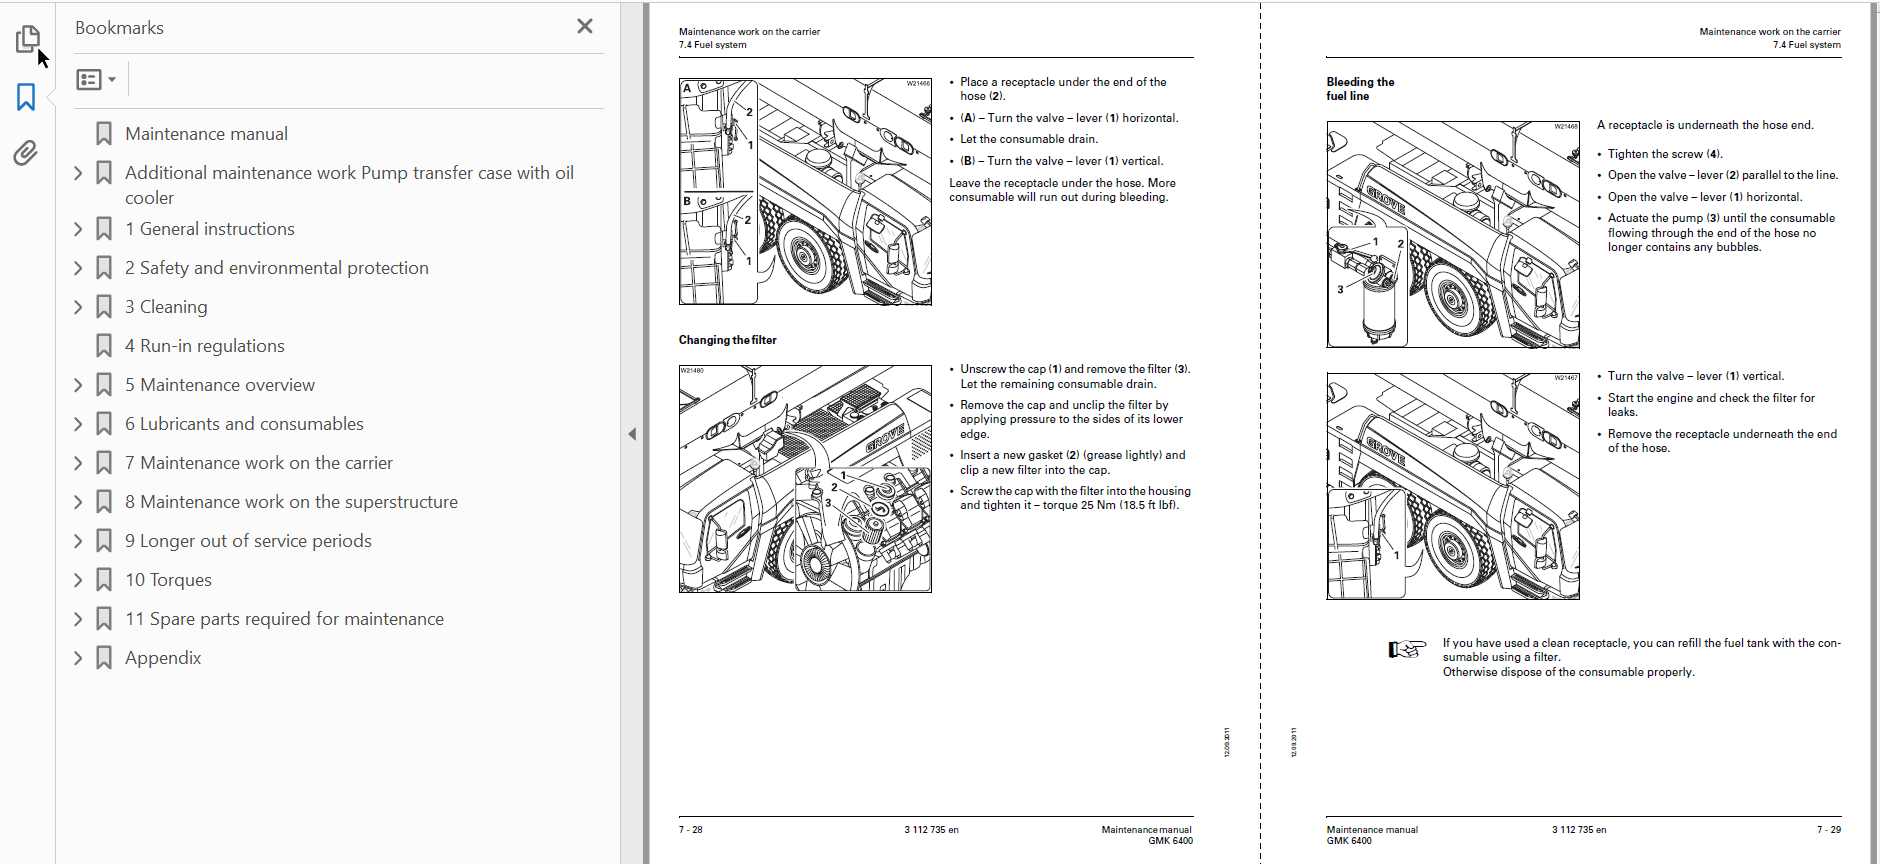Click bookmark icon for '11 Spare parts required'

point(104,619)
